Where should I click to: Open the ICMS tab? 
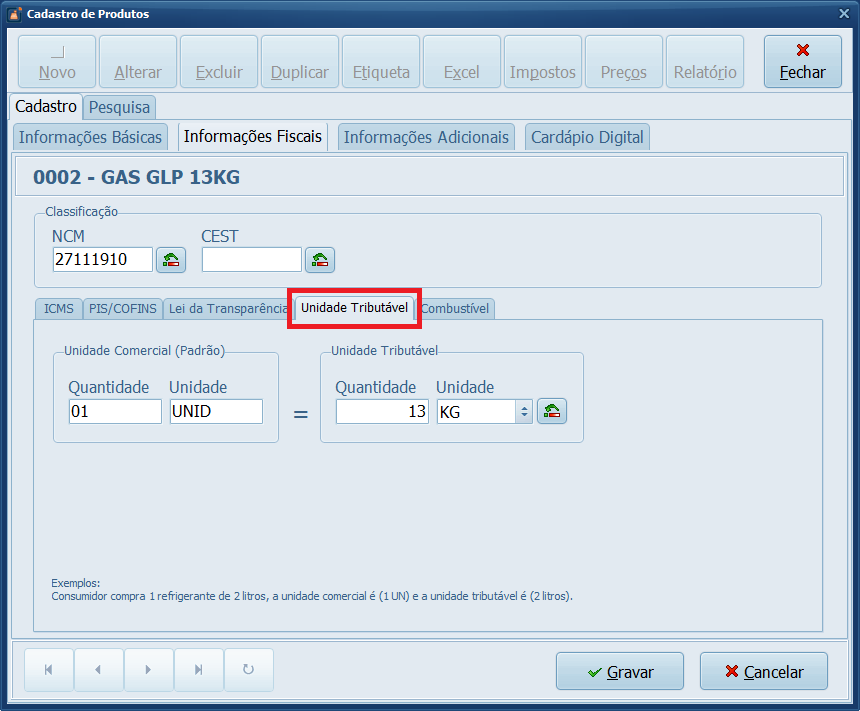(x=58, y=308)
